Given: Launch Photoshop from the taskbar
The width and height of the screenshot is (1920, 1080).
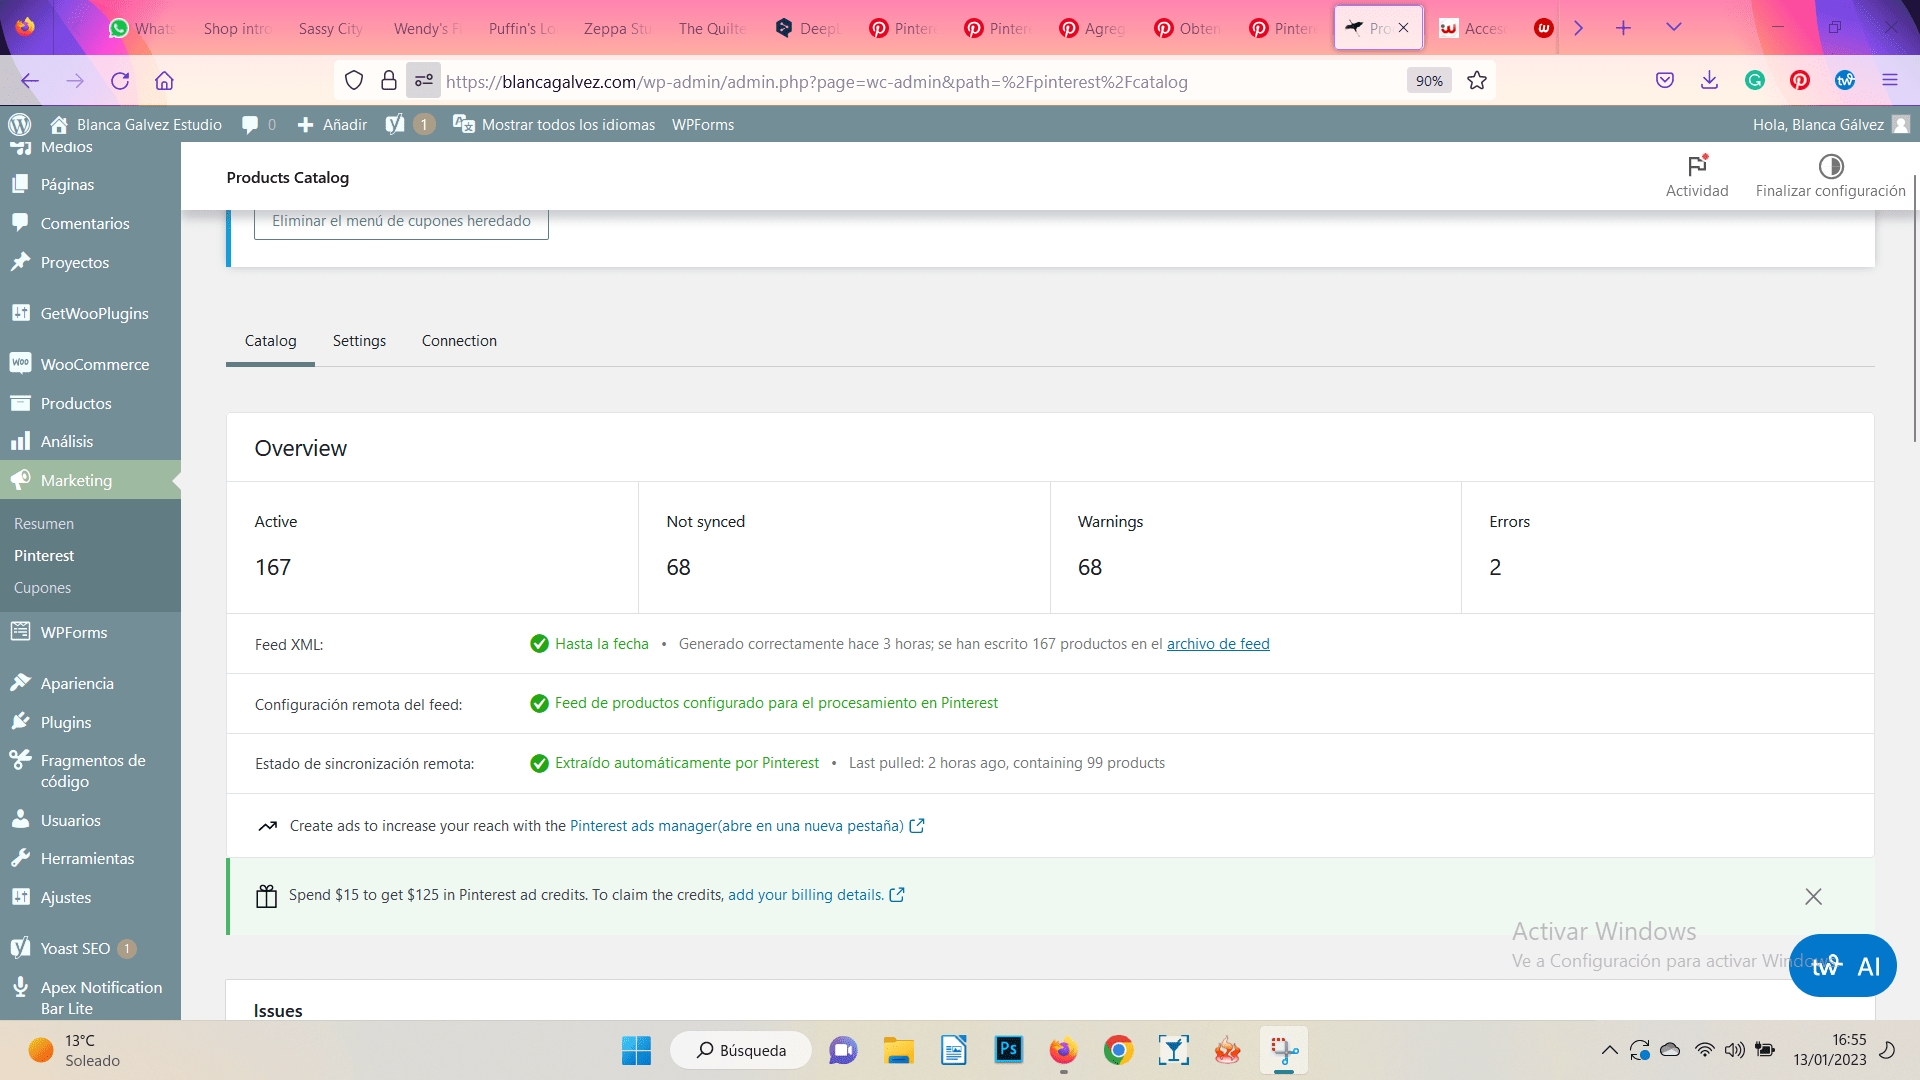Looking at the screenshot, I should click(1009, 1050).
